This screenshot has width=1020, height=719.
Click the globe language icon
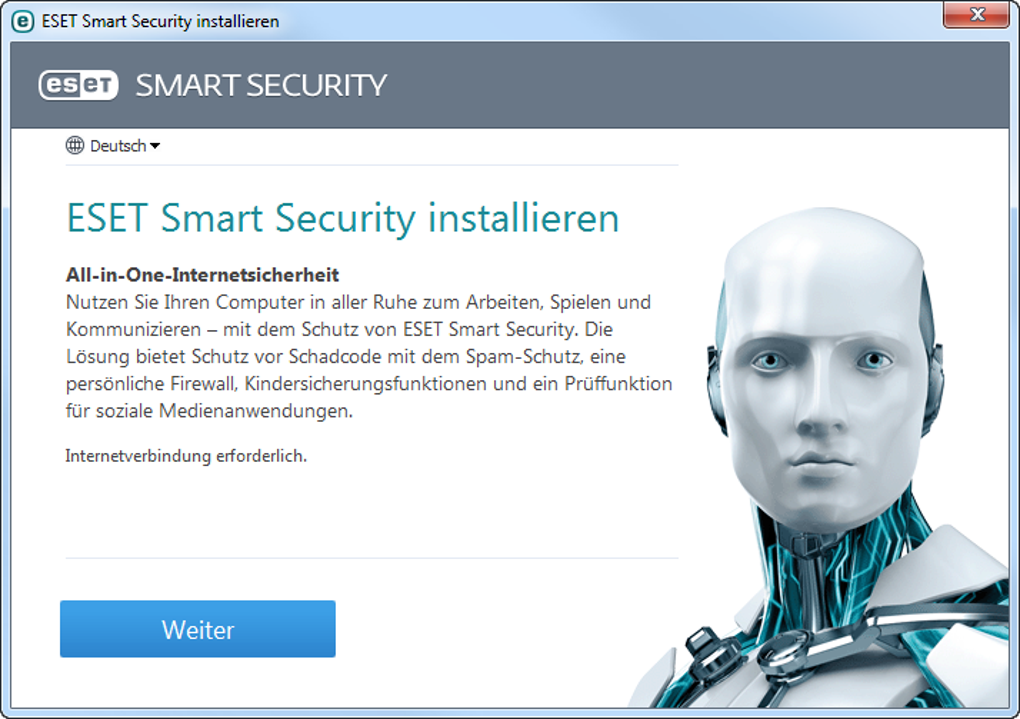tap(75, 145)
